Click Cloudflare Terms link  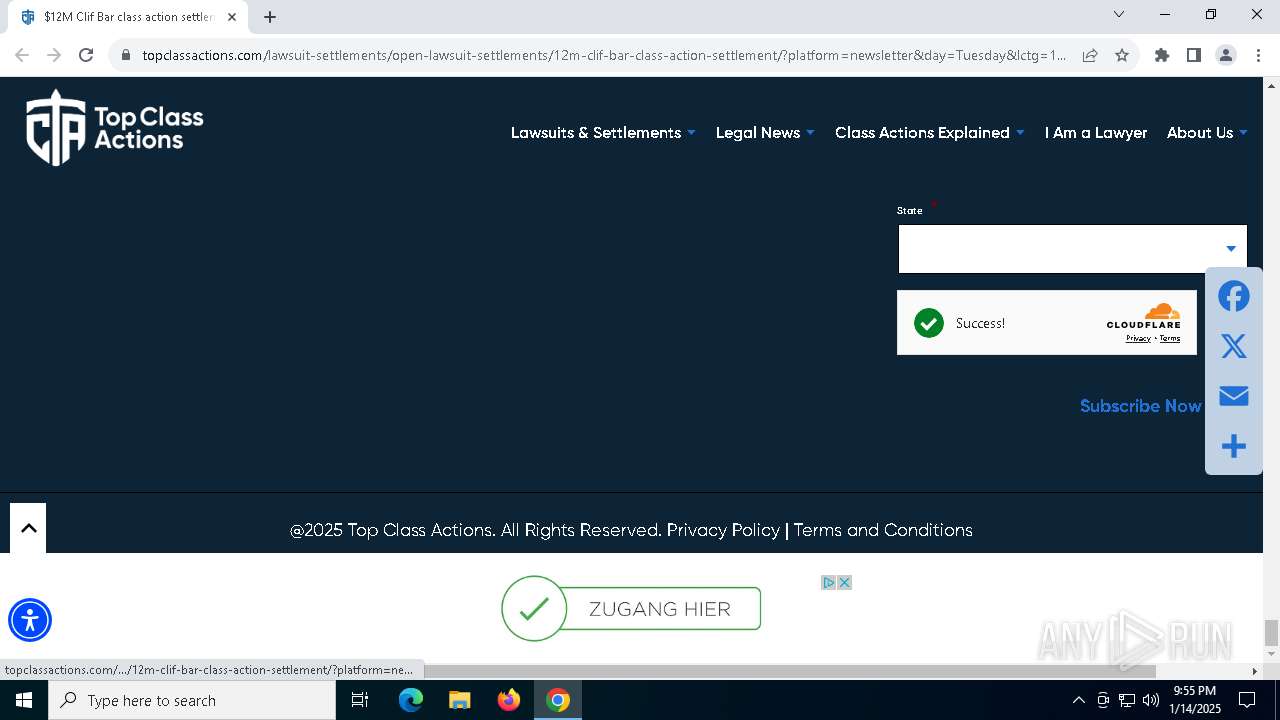1170,338
